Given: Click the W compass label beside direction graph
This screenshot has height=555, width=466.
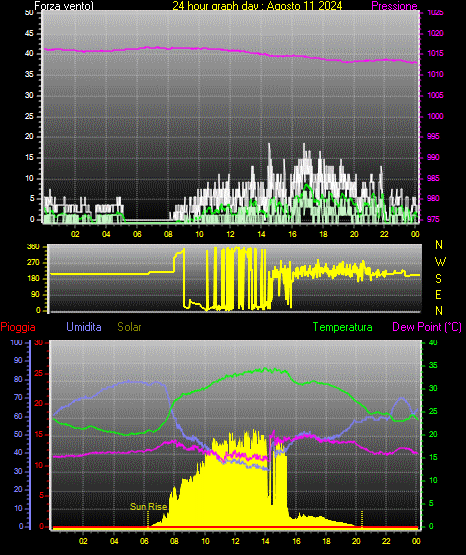Looking at the screenshot, I should point(440,262).
